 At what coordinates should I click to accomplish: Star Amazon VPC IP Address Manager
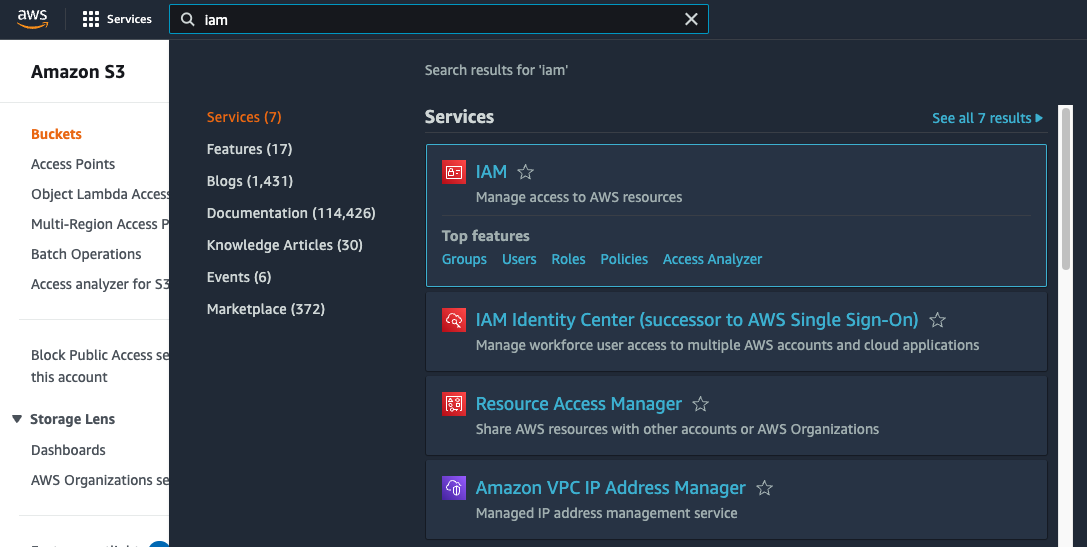[764, 488]
